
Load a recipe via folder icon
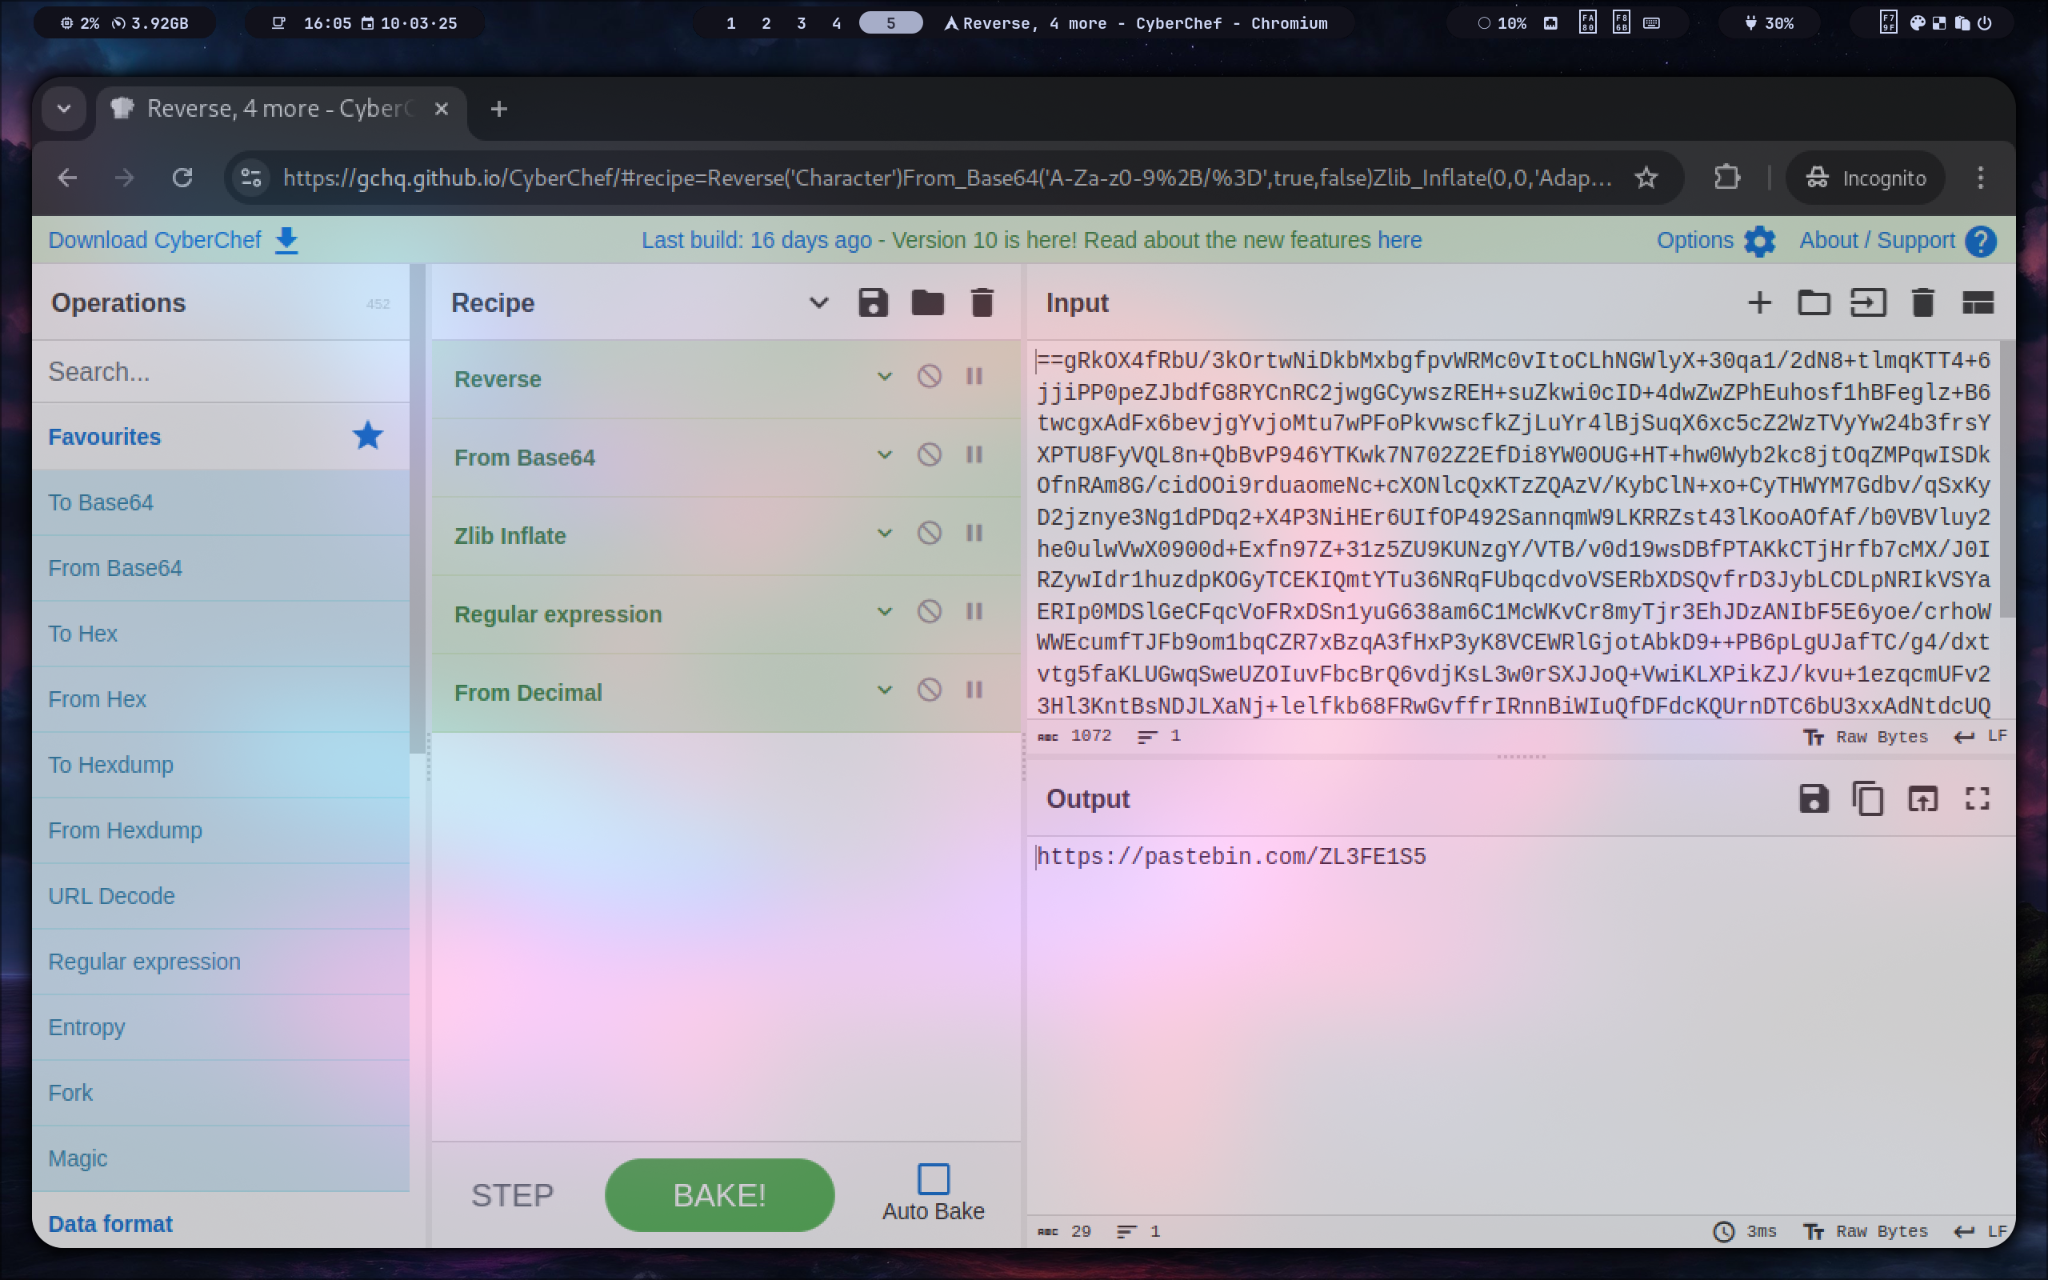coord(928,303)
